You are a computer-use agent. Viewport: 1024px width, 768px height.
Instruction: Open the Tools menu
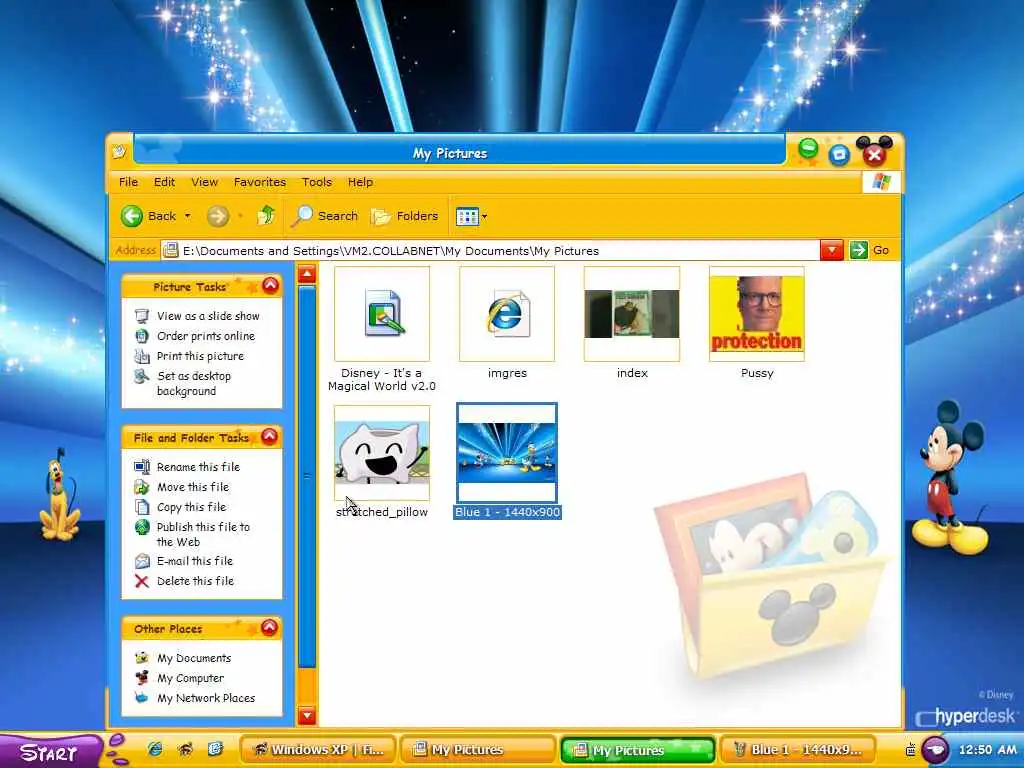coord(317,182)
